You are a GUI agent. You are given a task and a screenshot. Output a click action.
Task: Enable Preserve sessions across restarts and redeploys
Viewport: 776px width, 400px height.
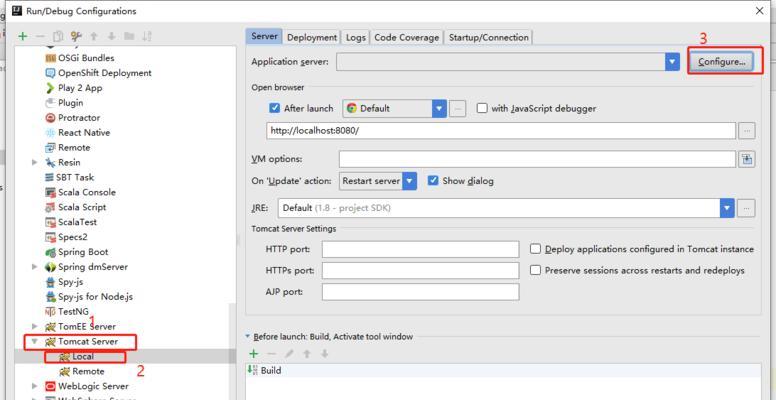pyautogui.click(x=535, y=270)
